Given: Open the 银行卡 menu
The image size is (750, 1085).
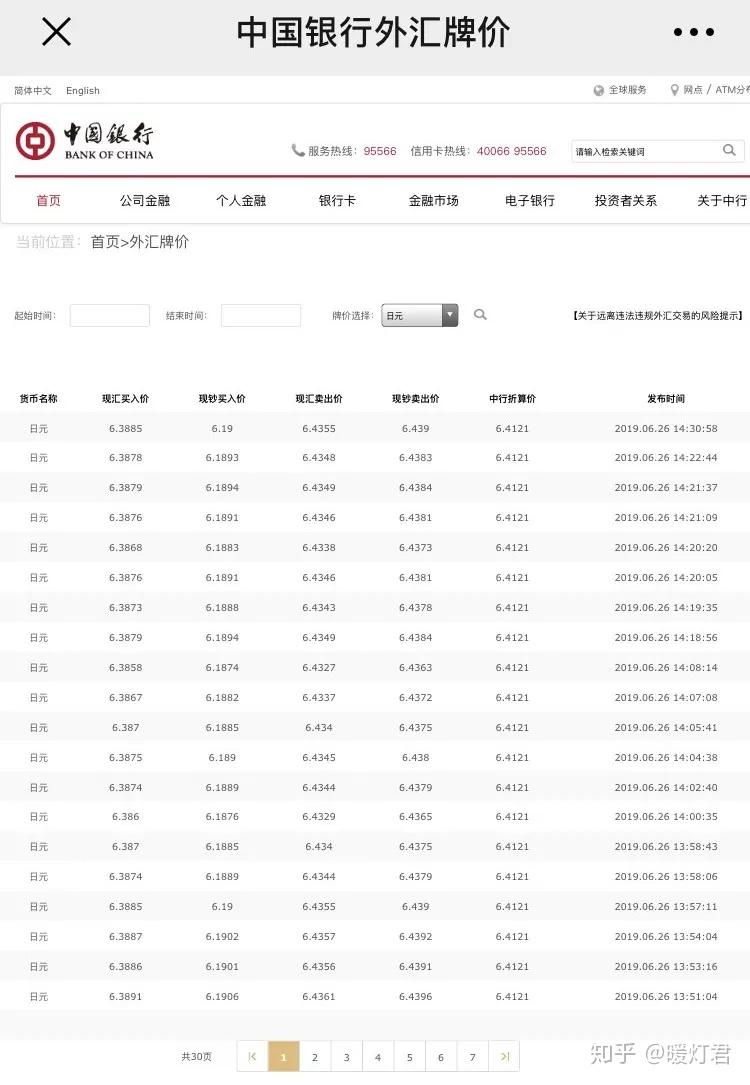Looking at the screenshot, I should click(x=337, y=201).
